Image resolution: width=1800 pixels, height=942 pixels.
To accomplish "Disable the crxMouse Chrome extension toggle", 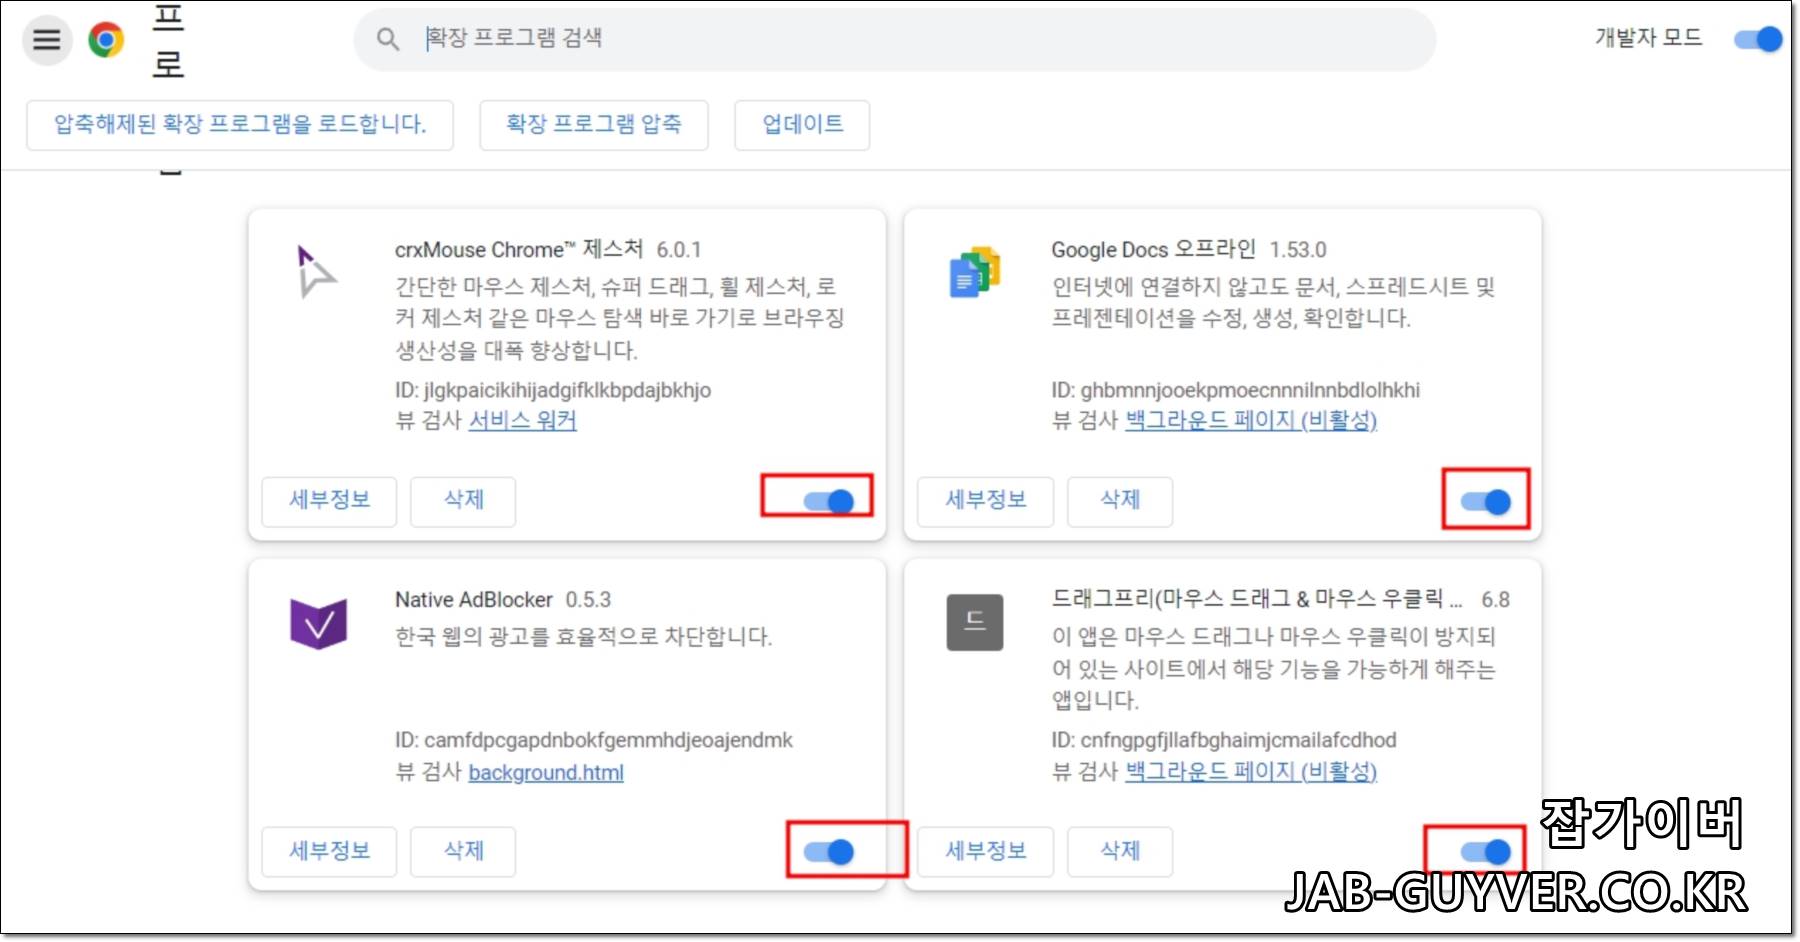I will coord(829,501).
